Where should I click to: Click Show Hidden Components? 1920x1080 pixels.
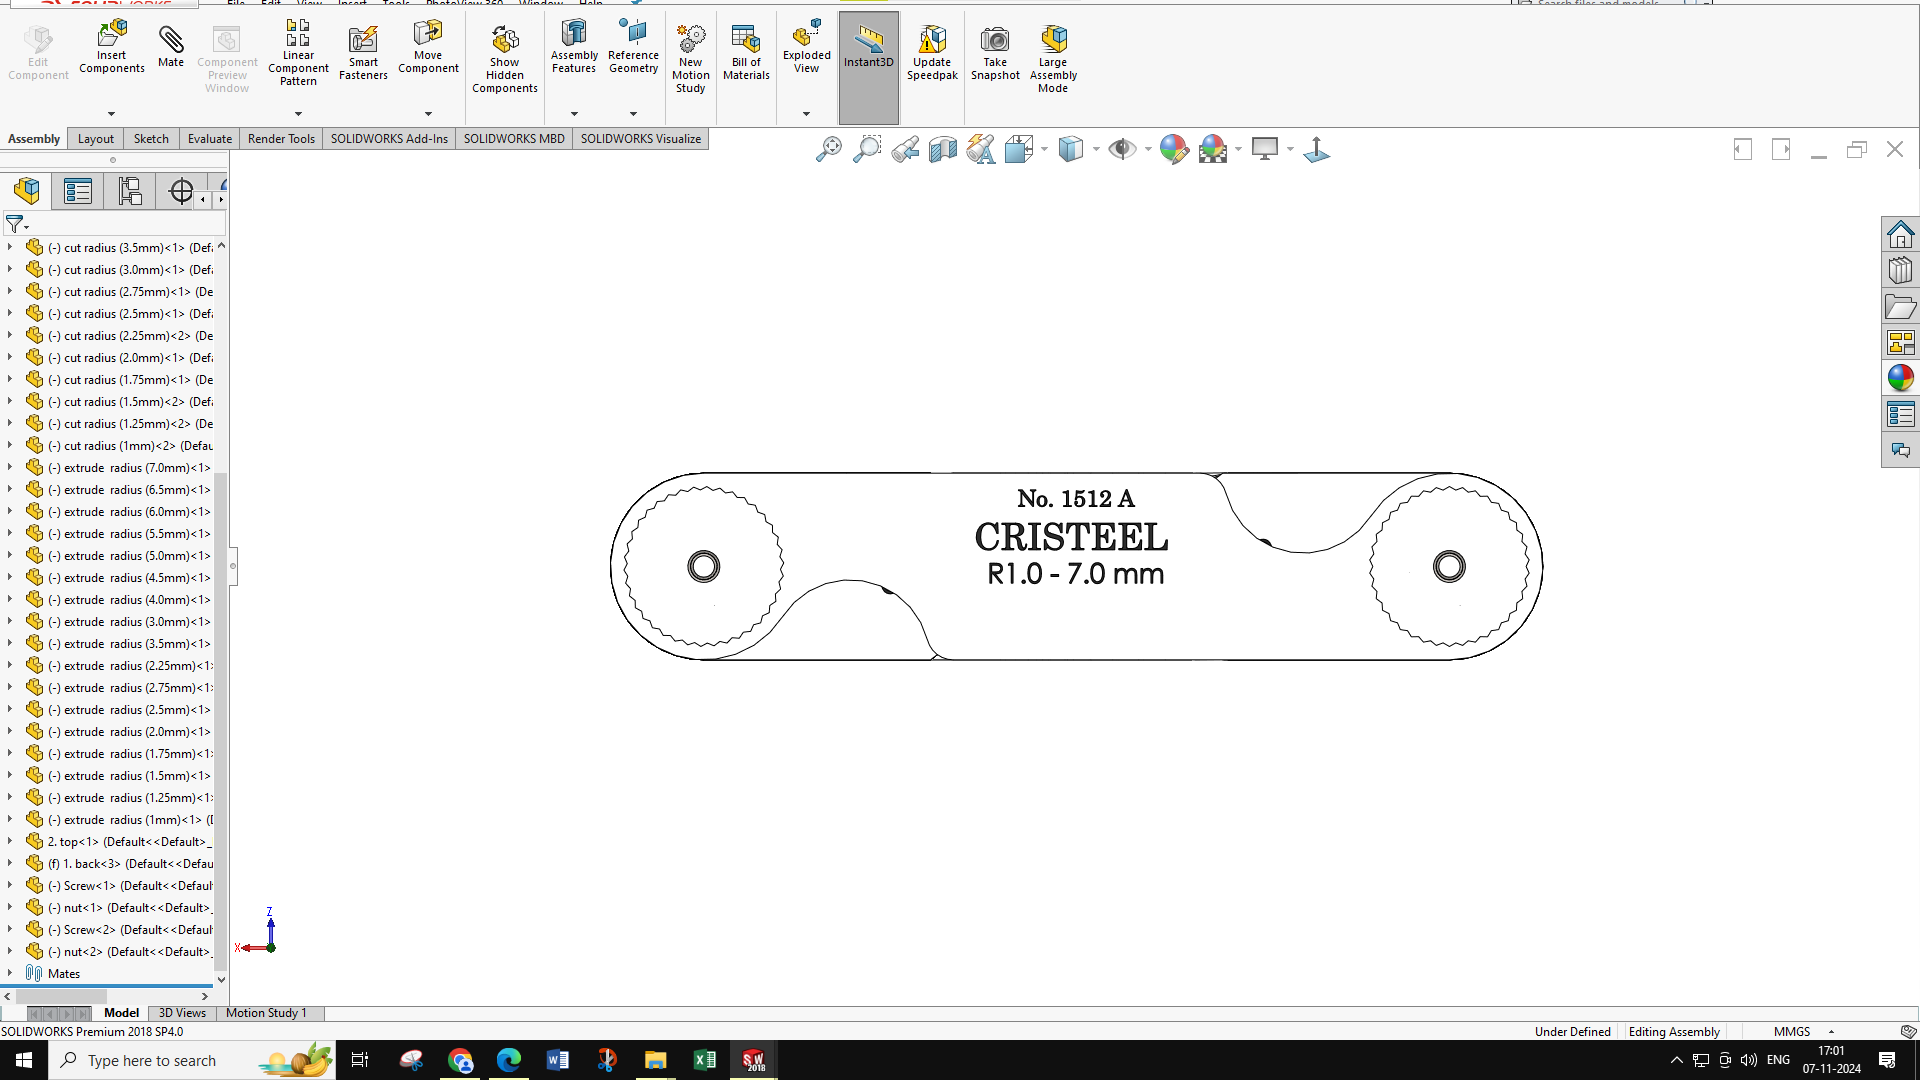[x=505, y=60]
